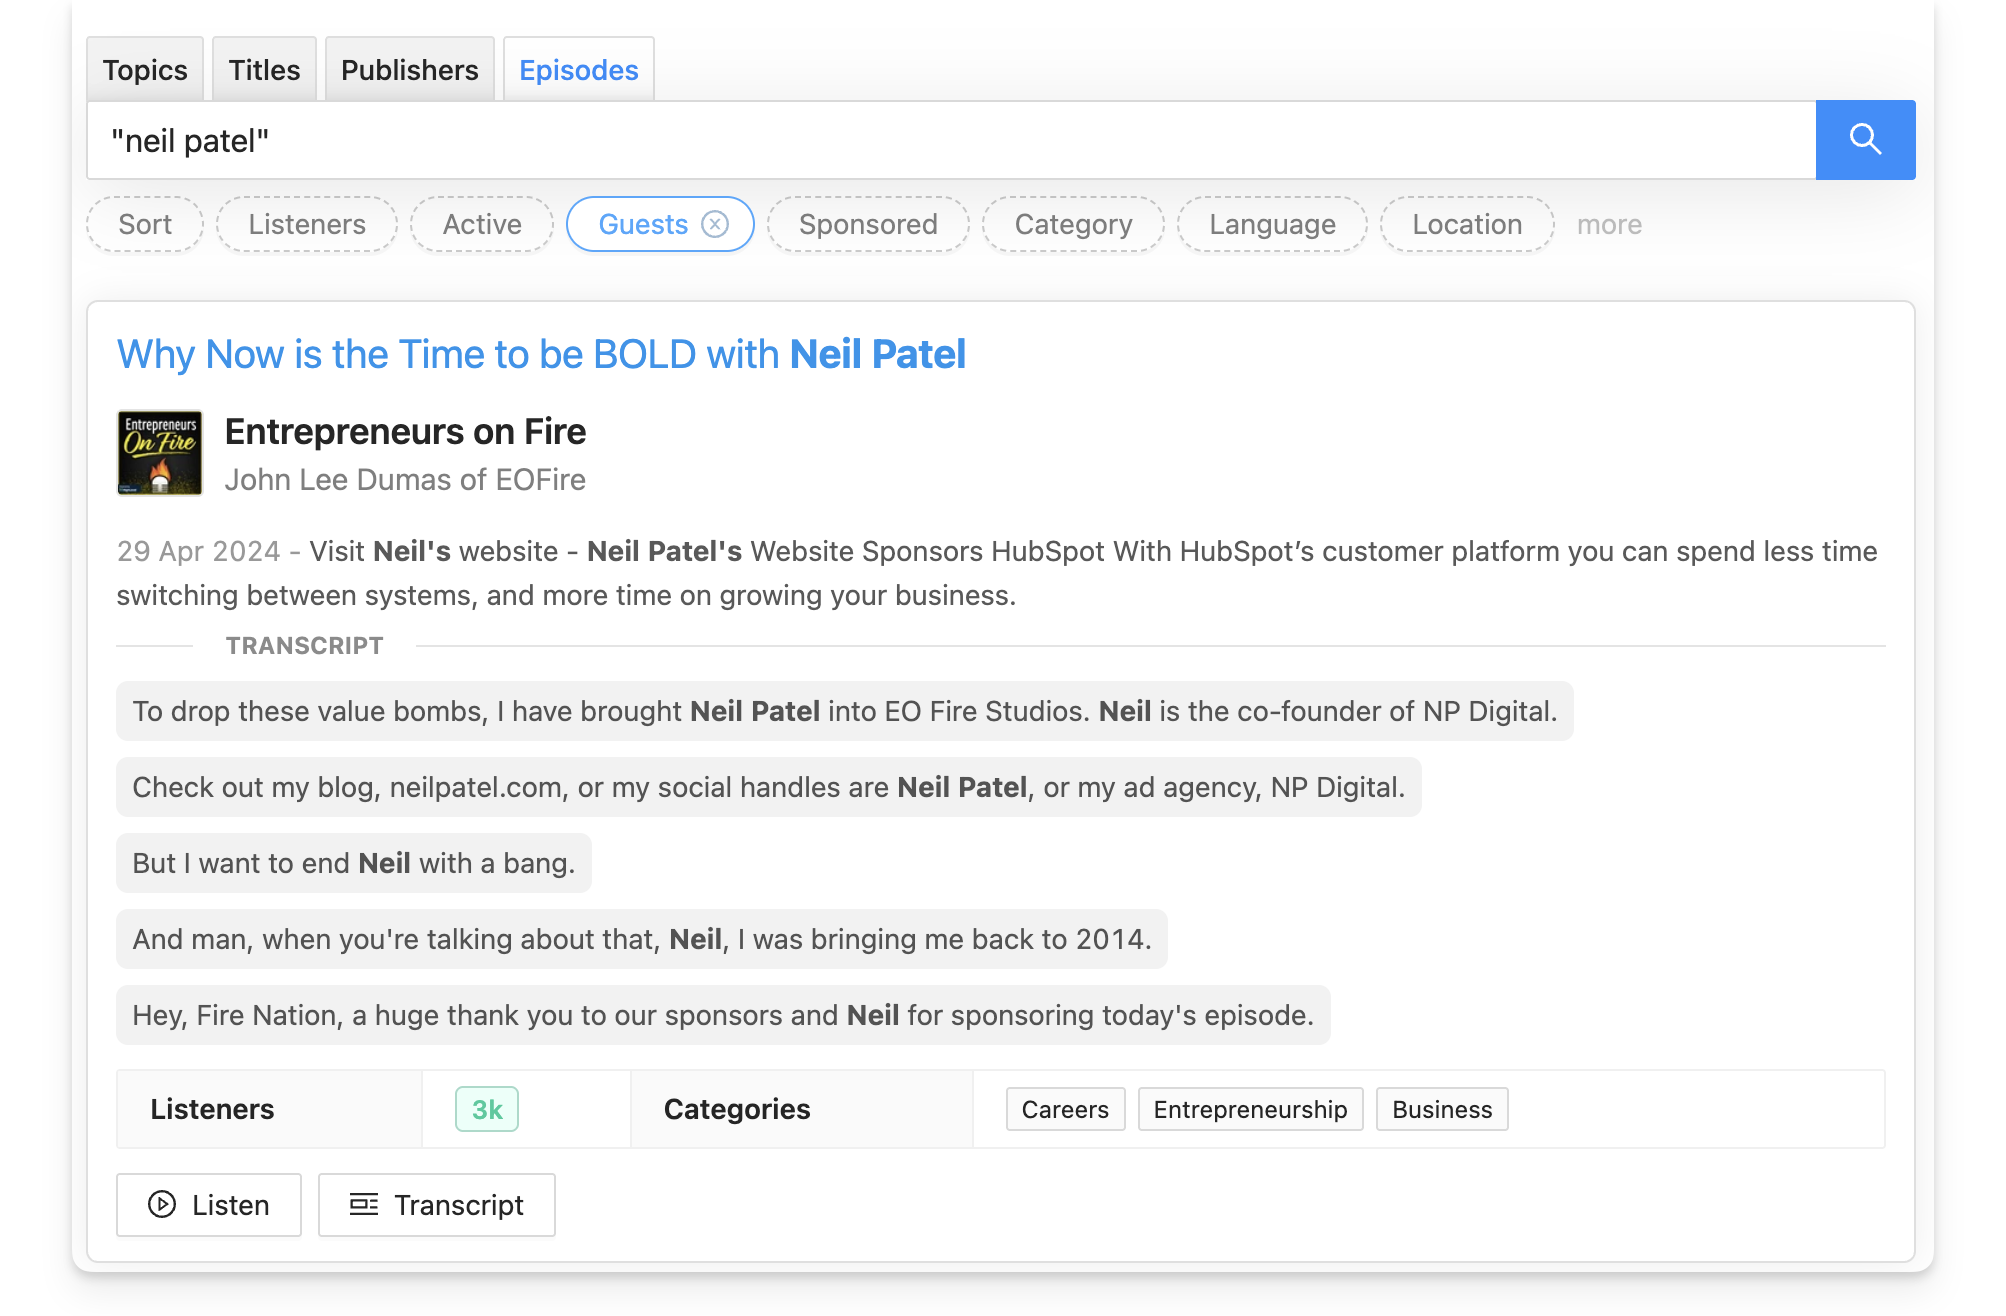Click the Entrepreneurship category tag
2006x1316 pixels.
point(1249,1109)
